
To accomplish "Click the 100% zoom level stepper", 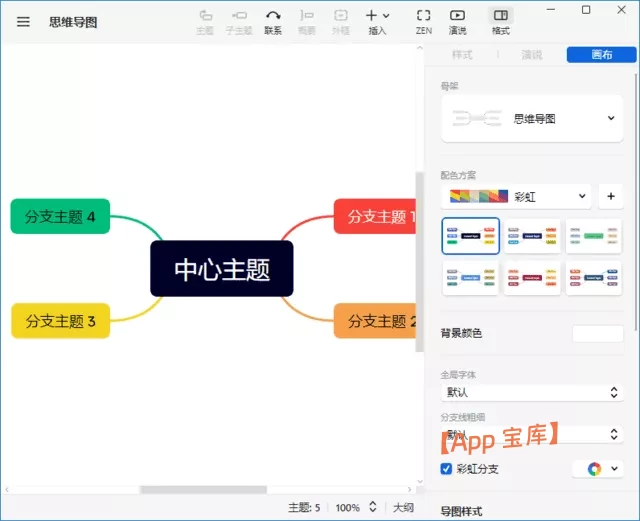I will tap(372, 507).
